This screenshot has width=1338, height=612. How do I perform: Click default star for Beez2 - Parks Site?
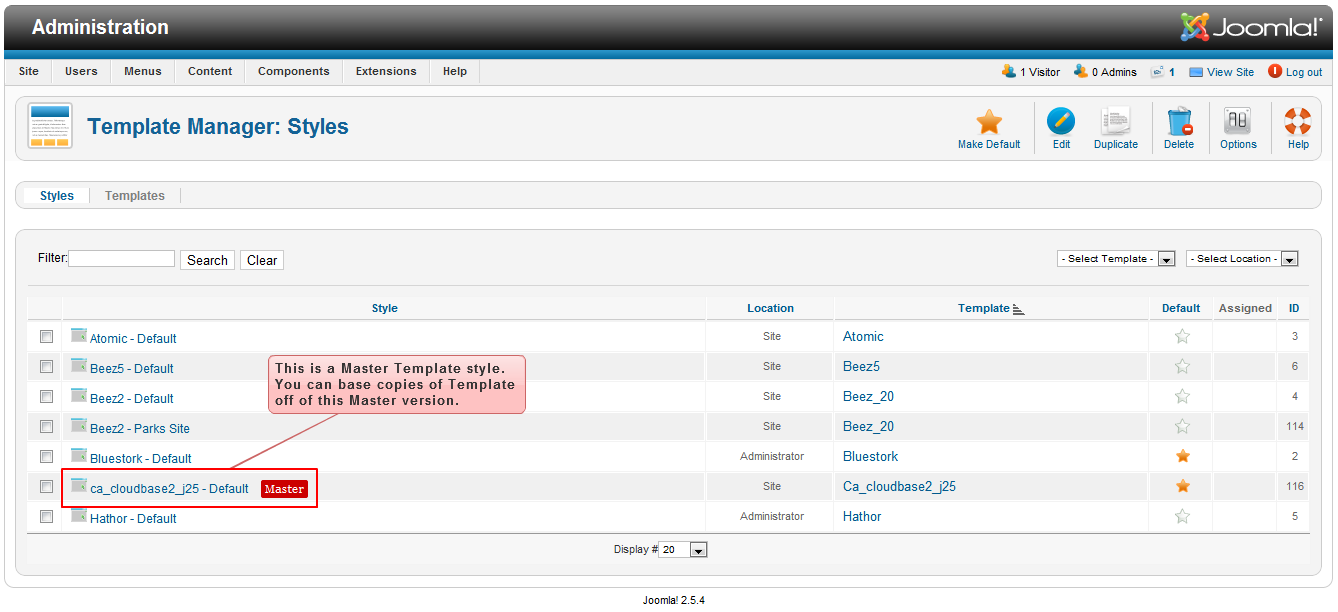[x=1182, y=427]
